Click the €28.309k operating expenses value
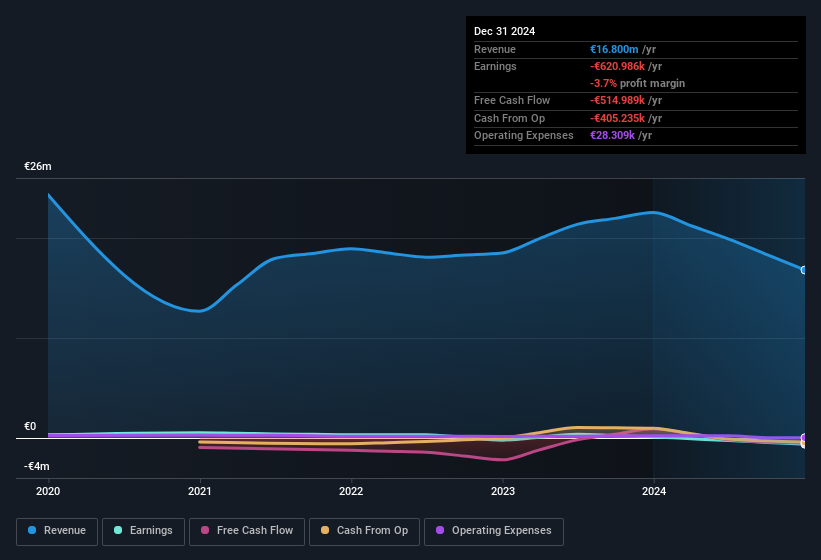The width and height of the screenshot is (821, 560). [613, 135]
